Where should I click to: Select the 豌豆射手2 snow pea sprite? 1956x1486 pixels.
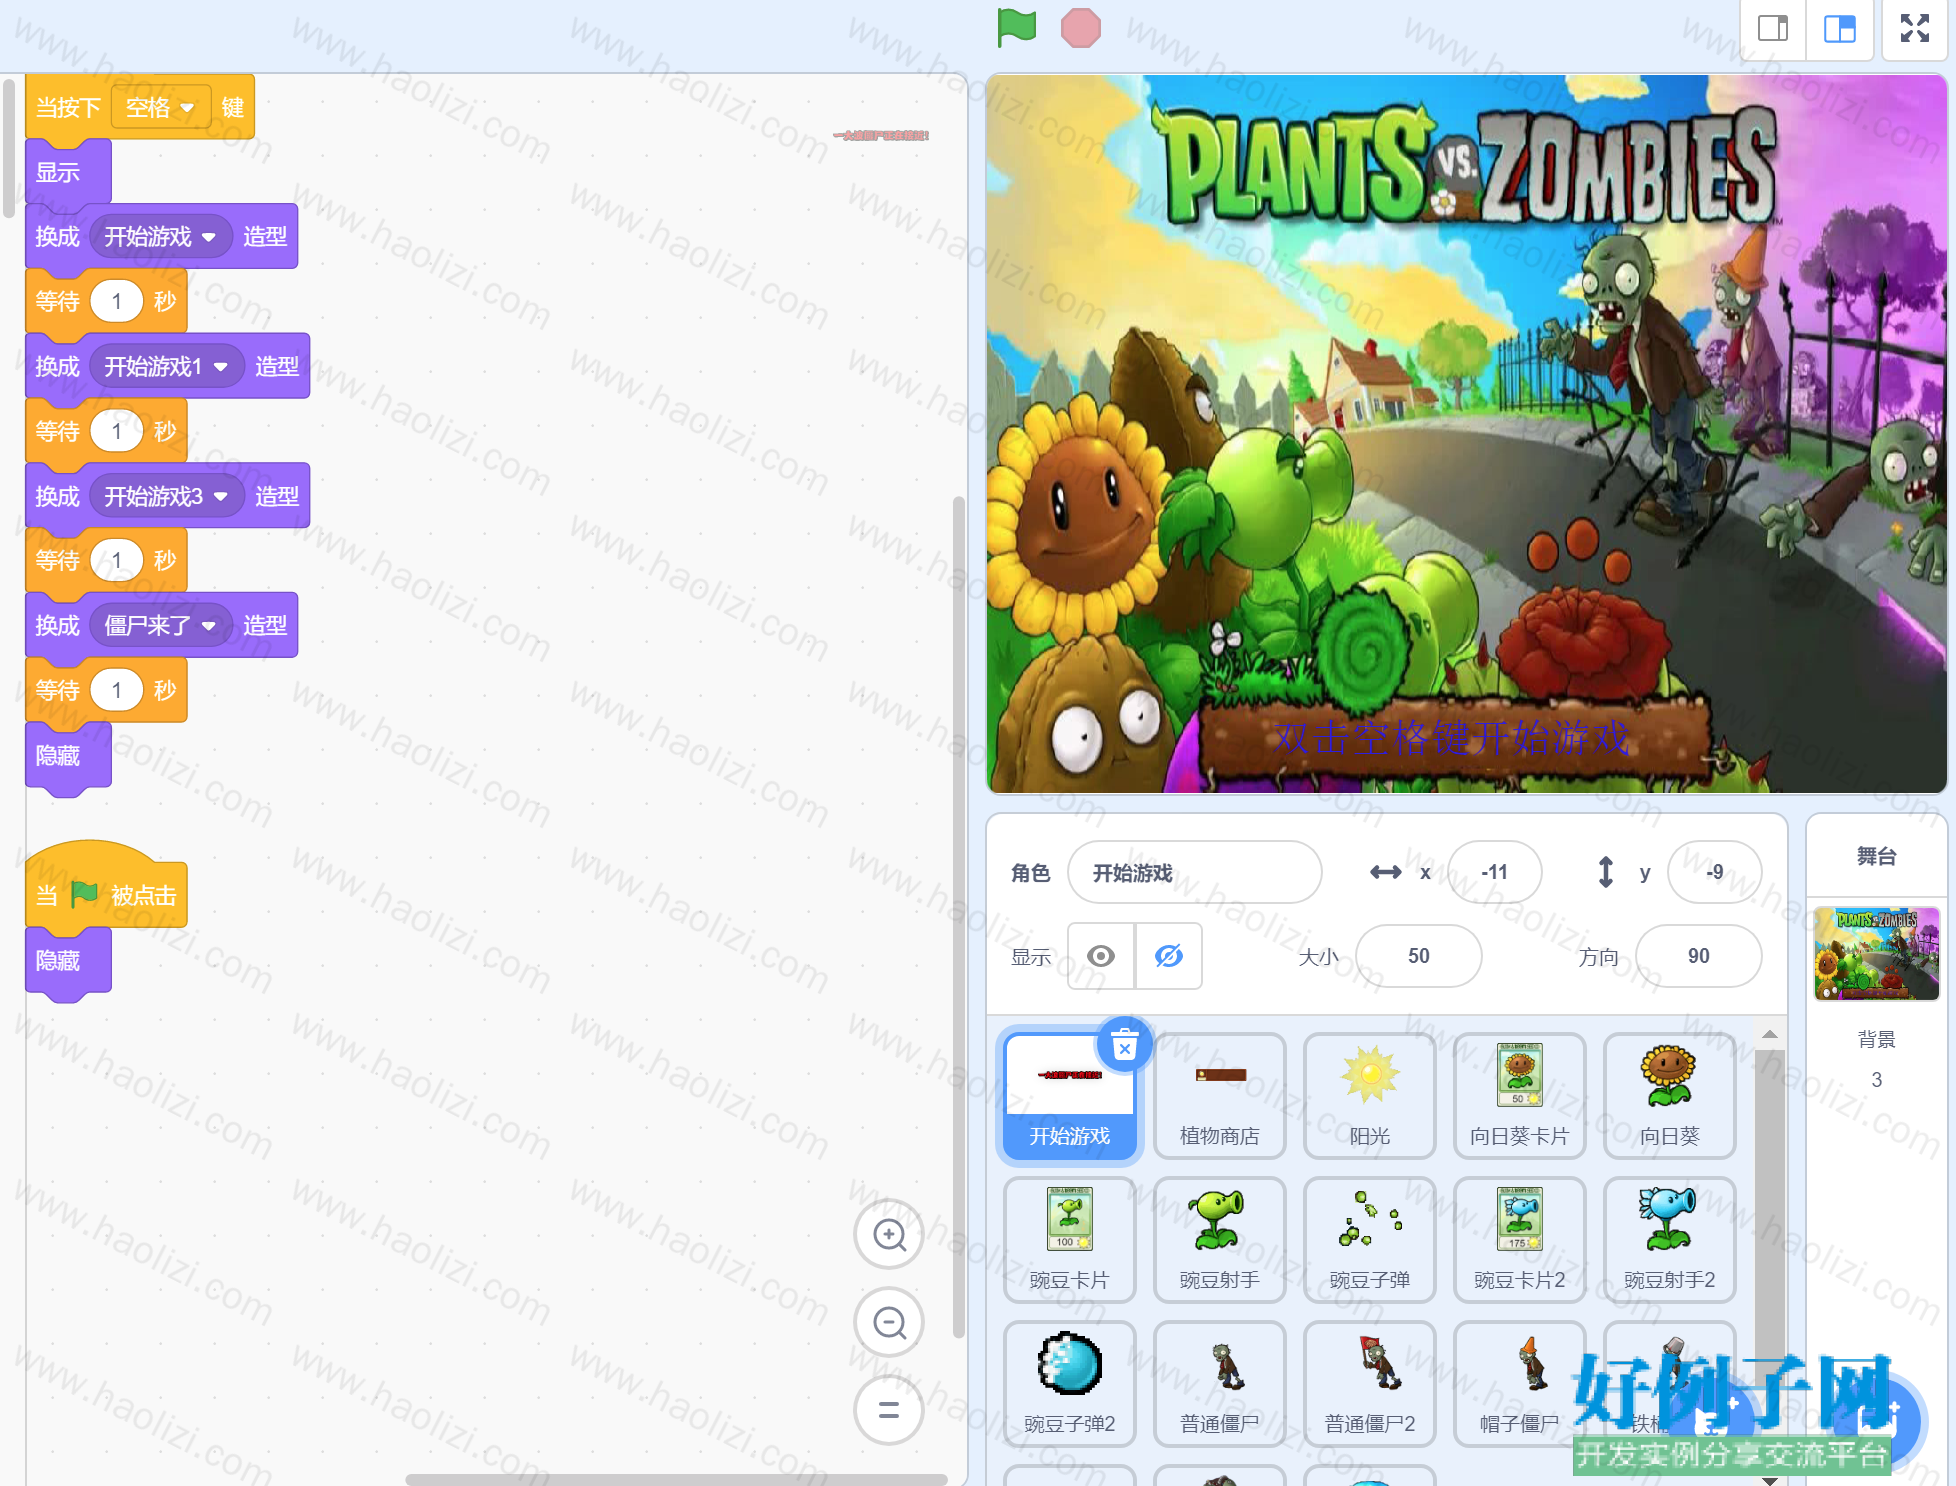1670,1241
